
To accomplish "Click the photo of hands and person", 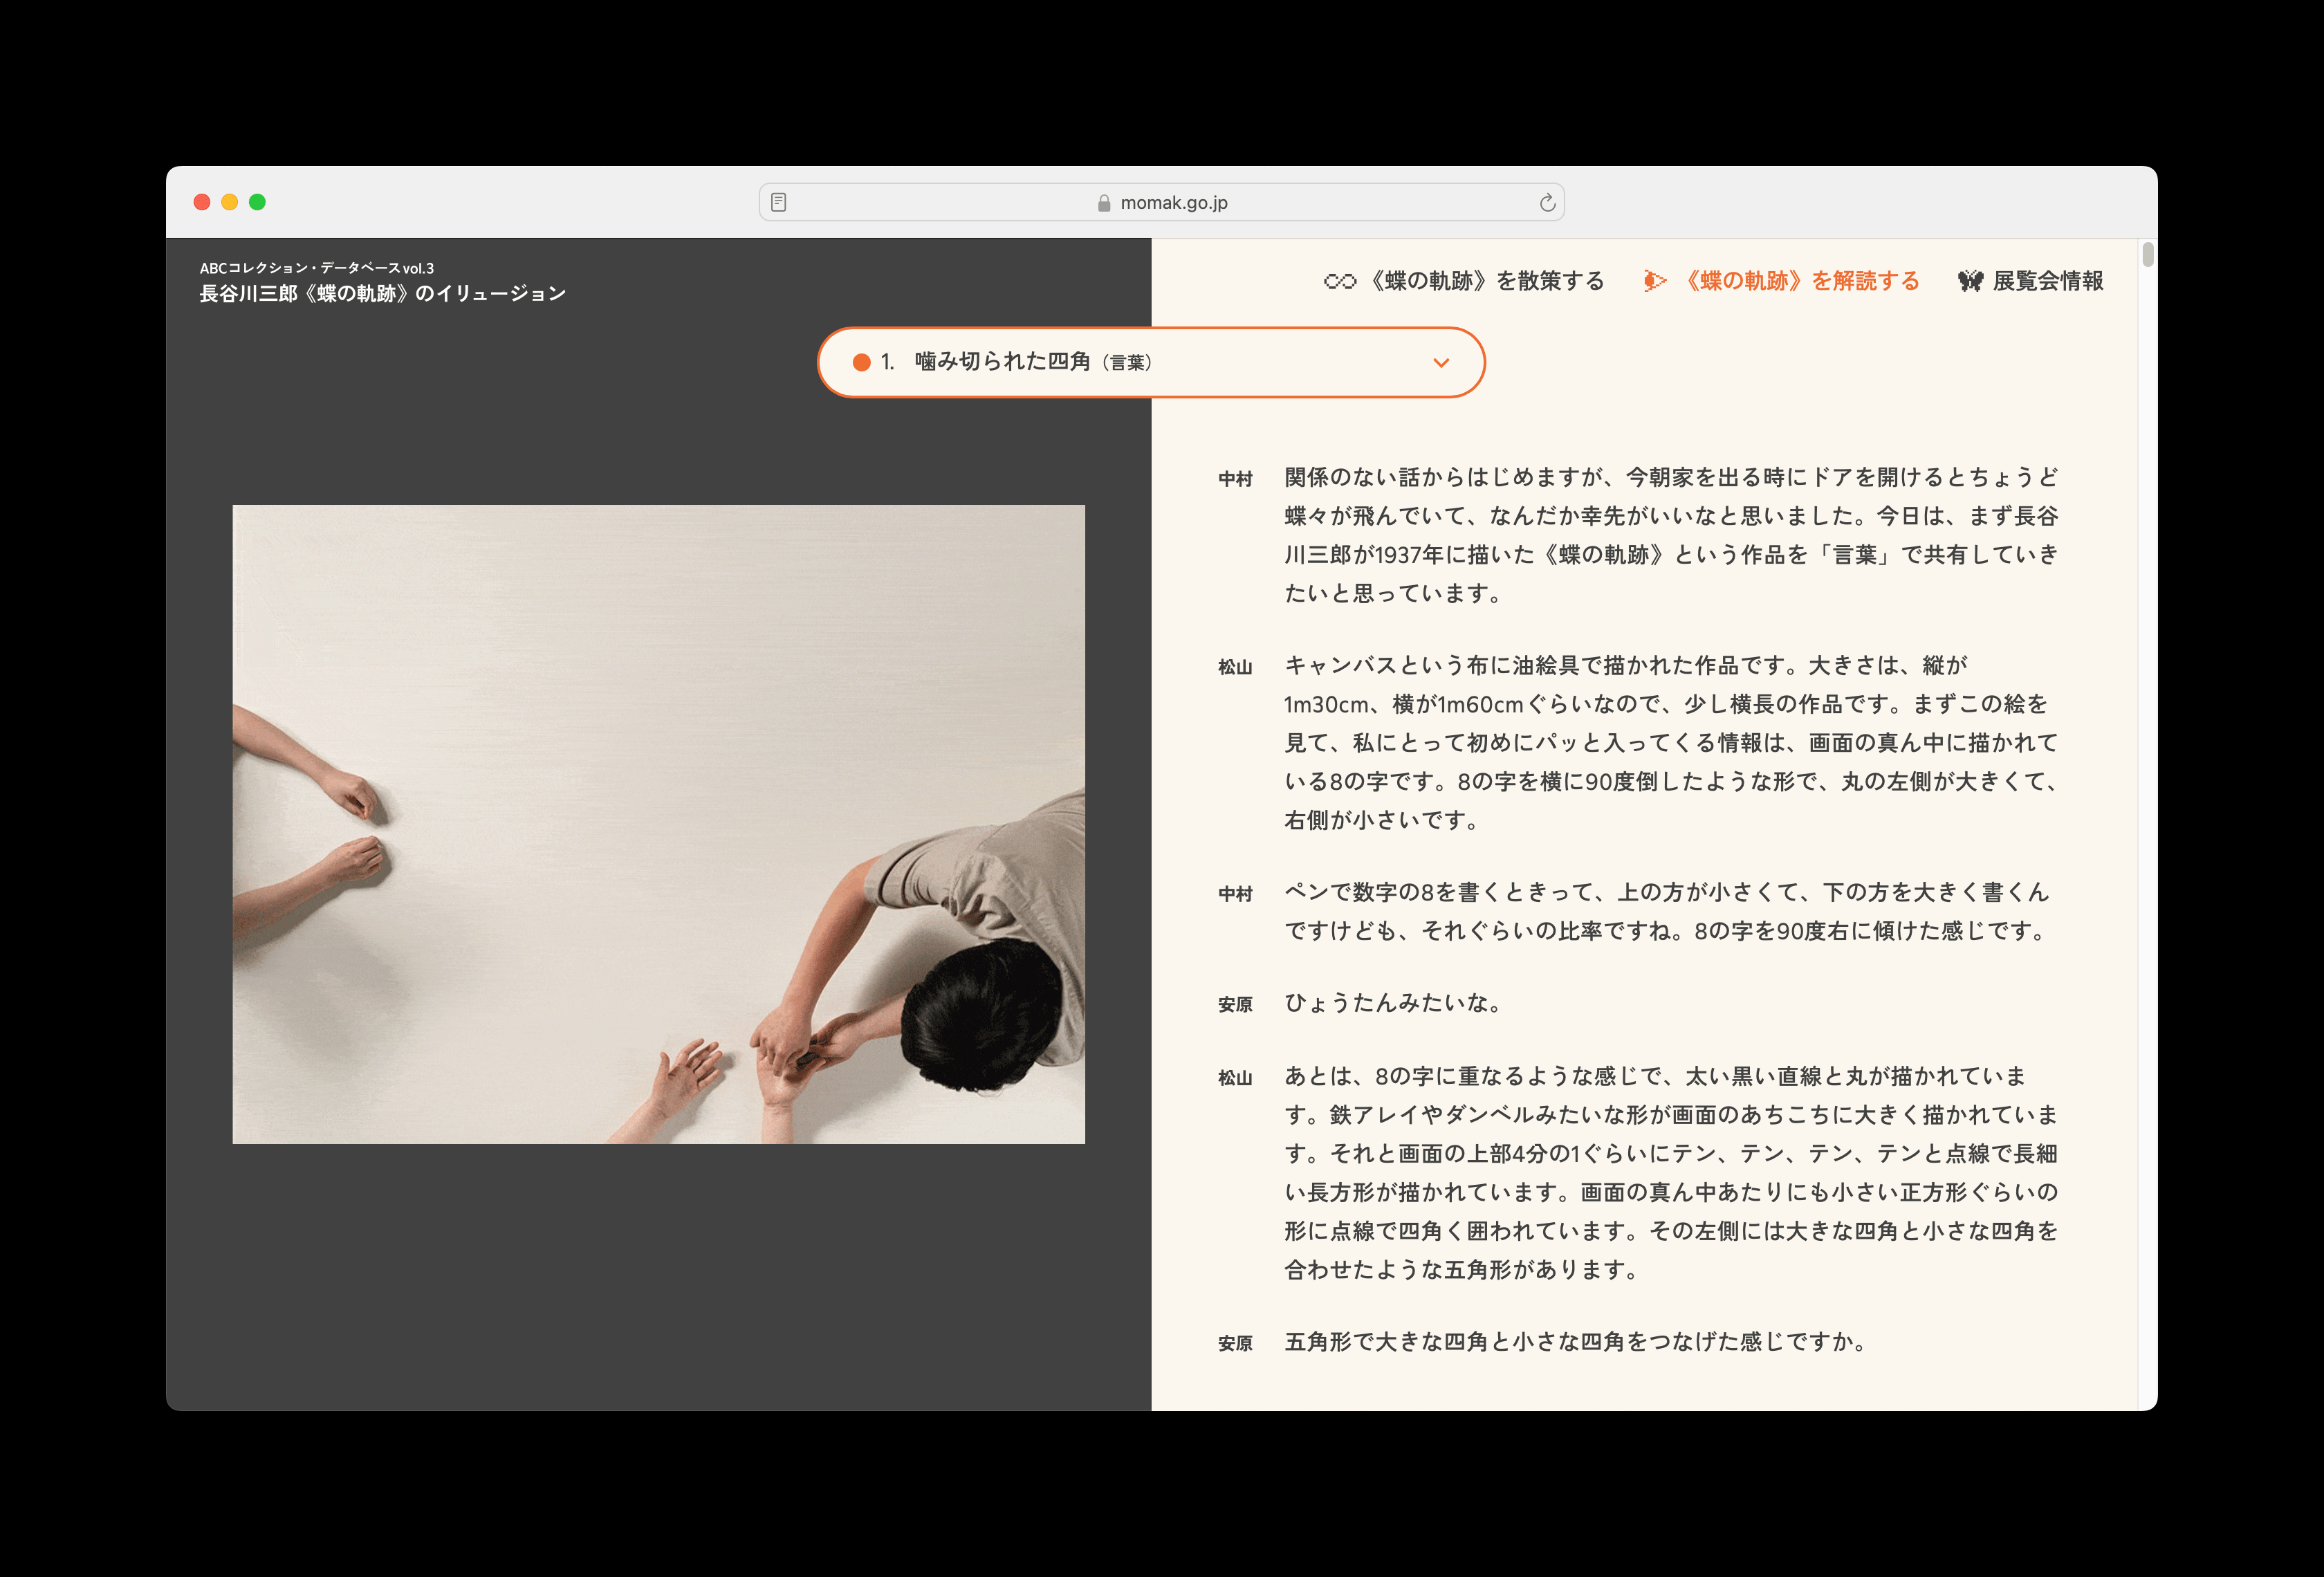I will 658,823.
